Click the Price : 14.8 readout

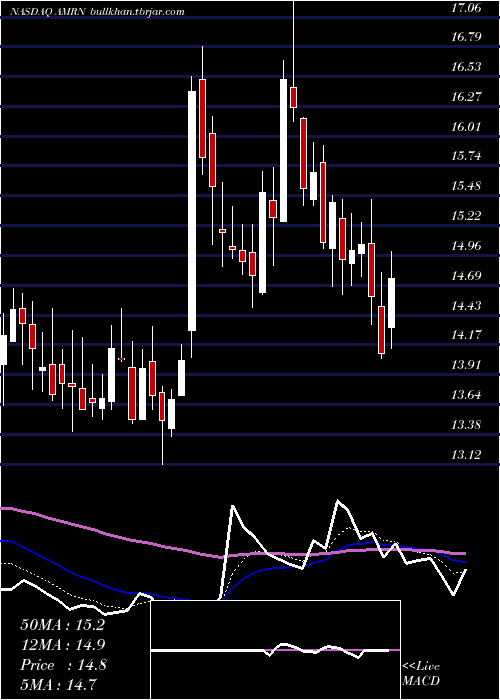[x=63, y=665]
